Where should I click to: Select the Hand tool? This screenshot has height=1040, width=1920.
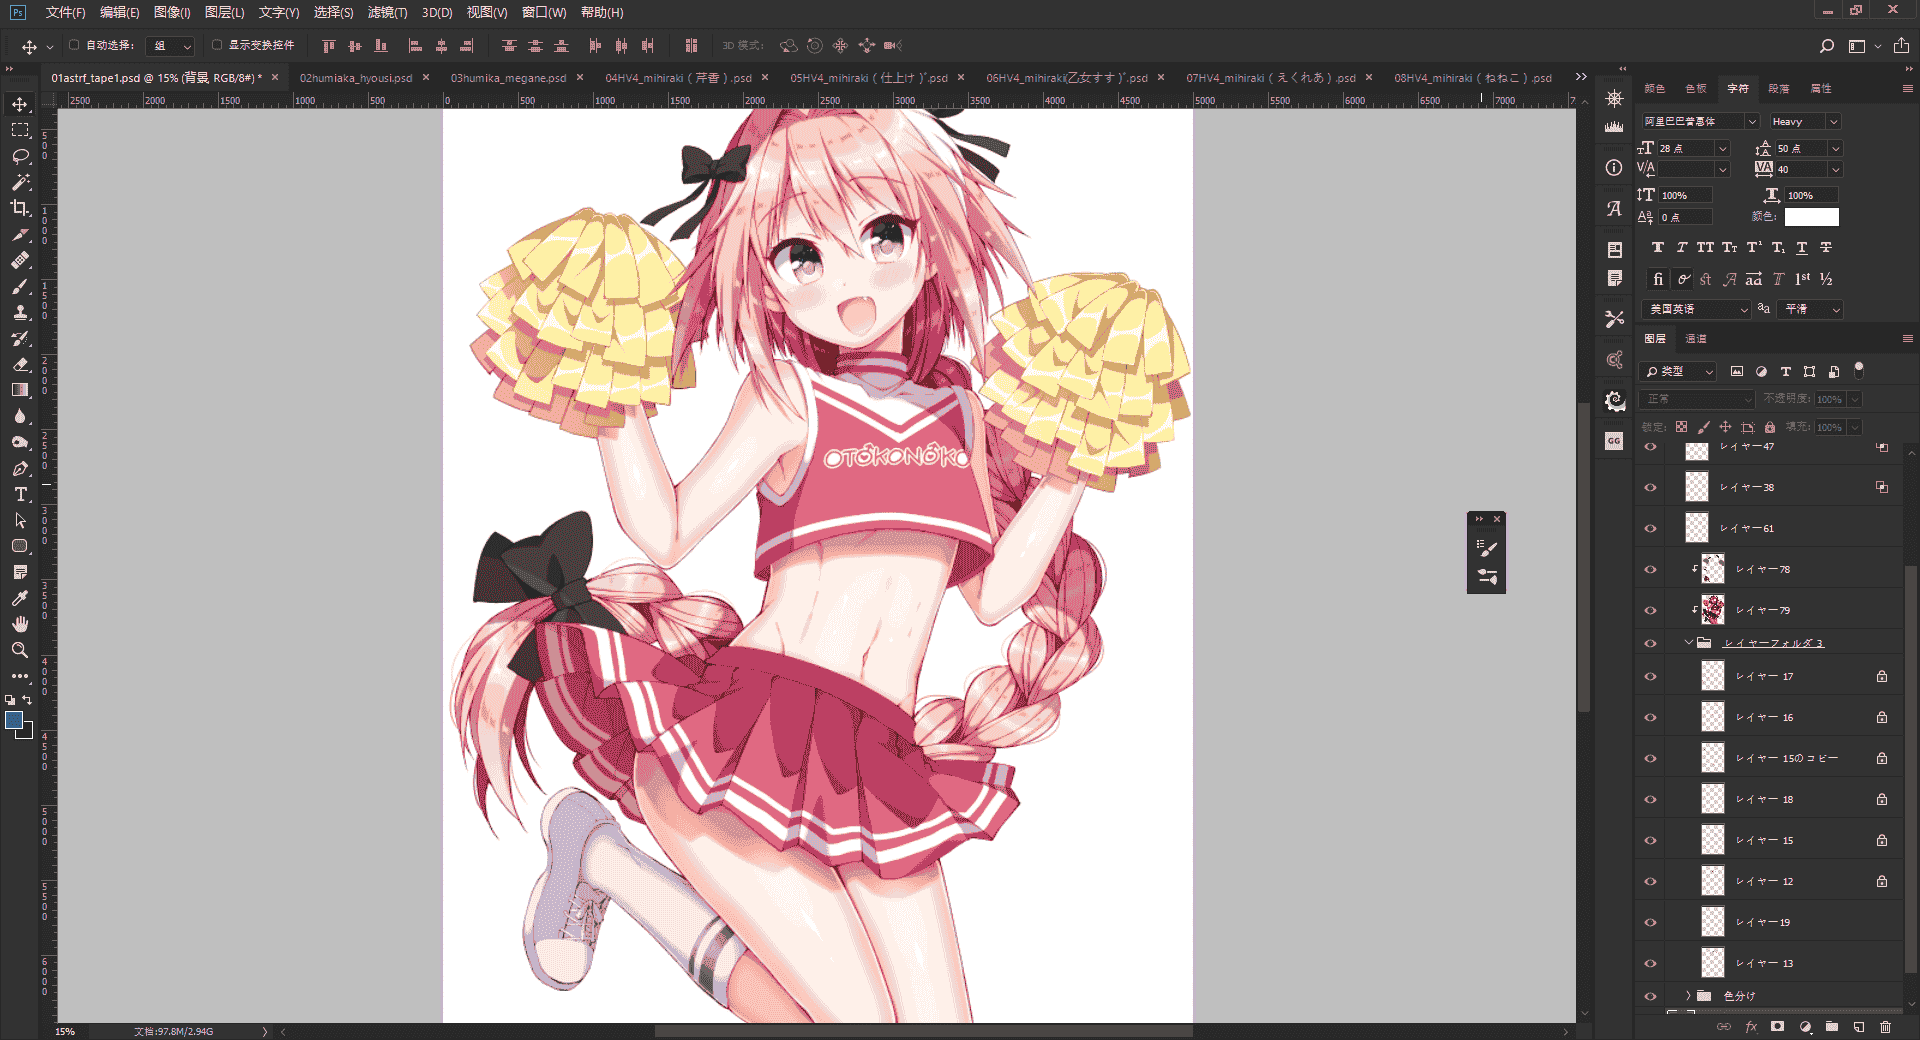pos(20,624)
